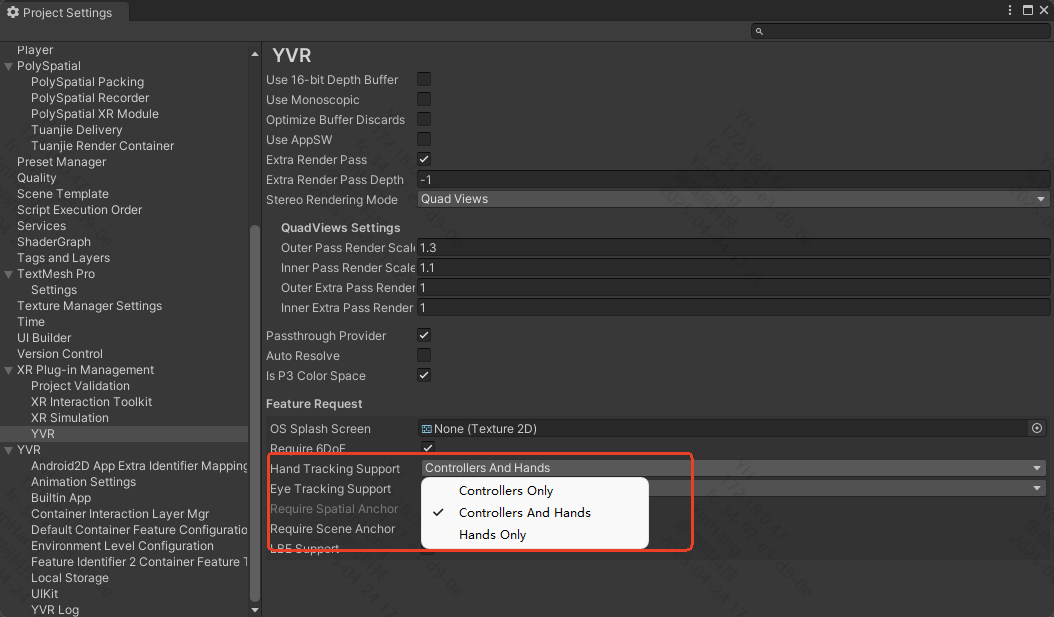
Task: Choose Controllers Only option
Action: (x=505, y=491)
